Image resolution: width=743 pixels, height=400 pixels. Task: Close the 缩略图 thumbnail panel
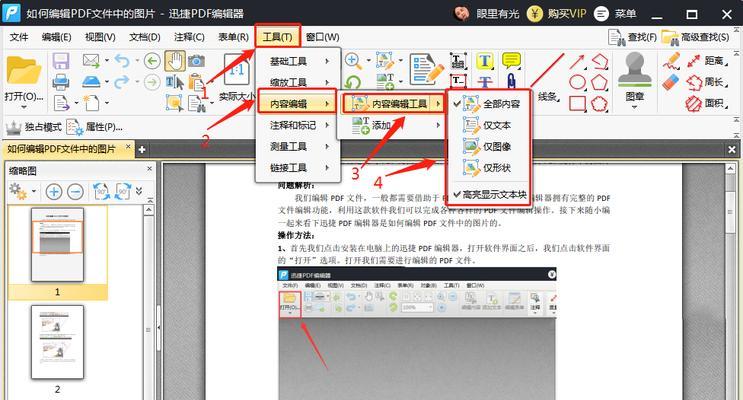coord(149,169)
